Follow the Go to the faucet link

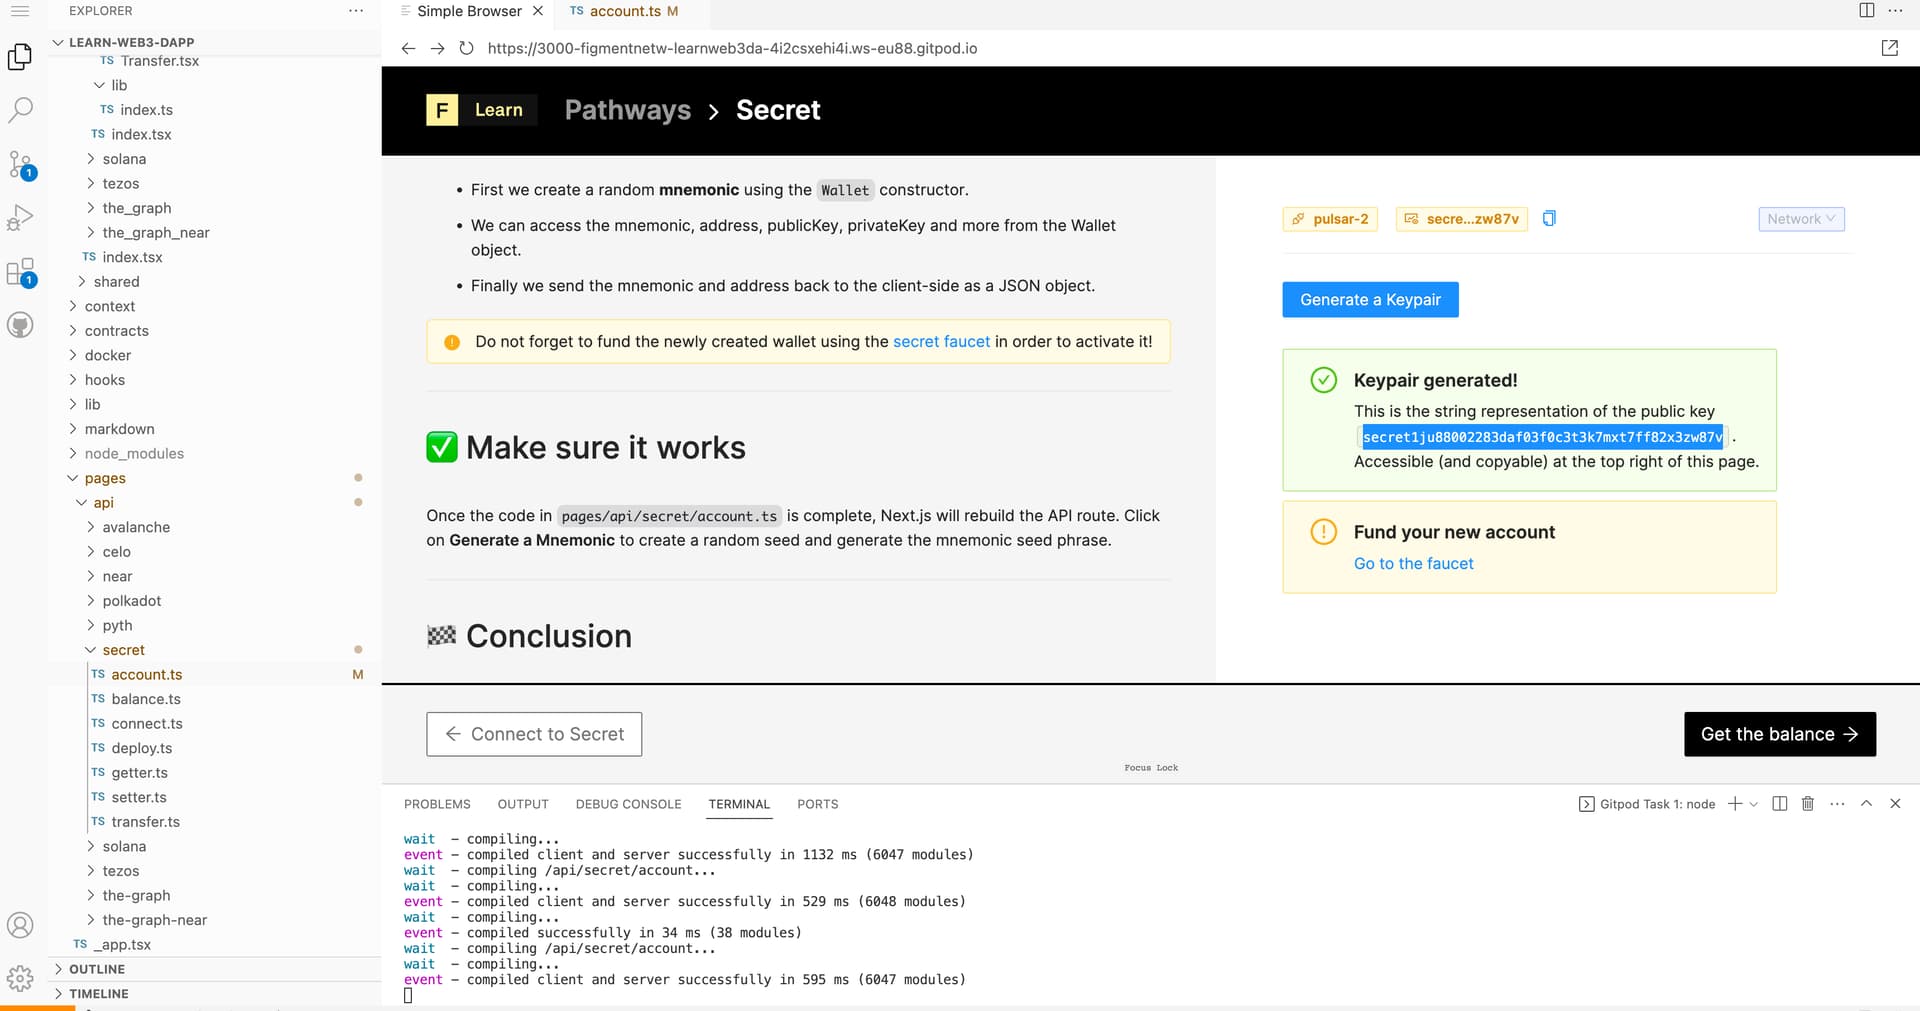(x=1413, y=564)
